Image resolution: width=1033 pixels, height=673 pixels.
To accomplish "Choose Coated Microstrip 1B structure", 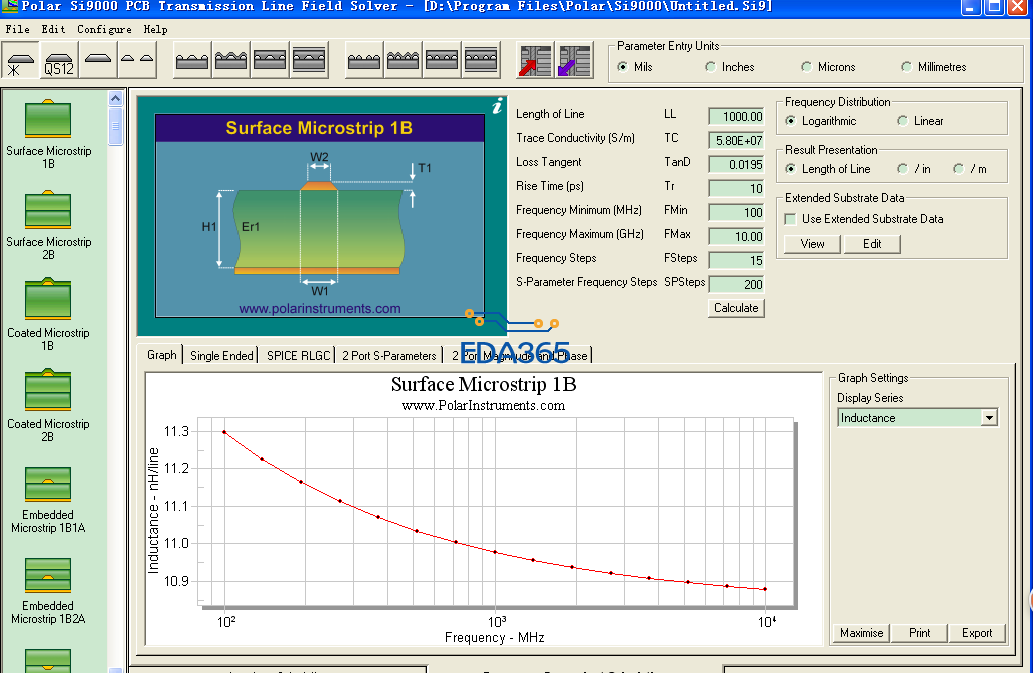I will pos(48,316).
